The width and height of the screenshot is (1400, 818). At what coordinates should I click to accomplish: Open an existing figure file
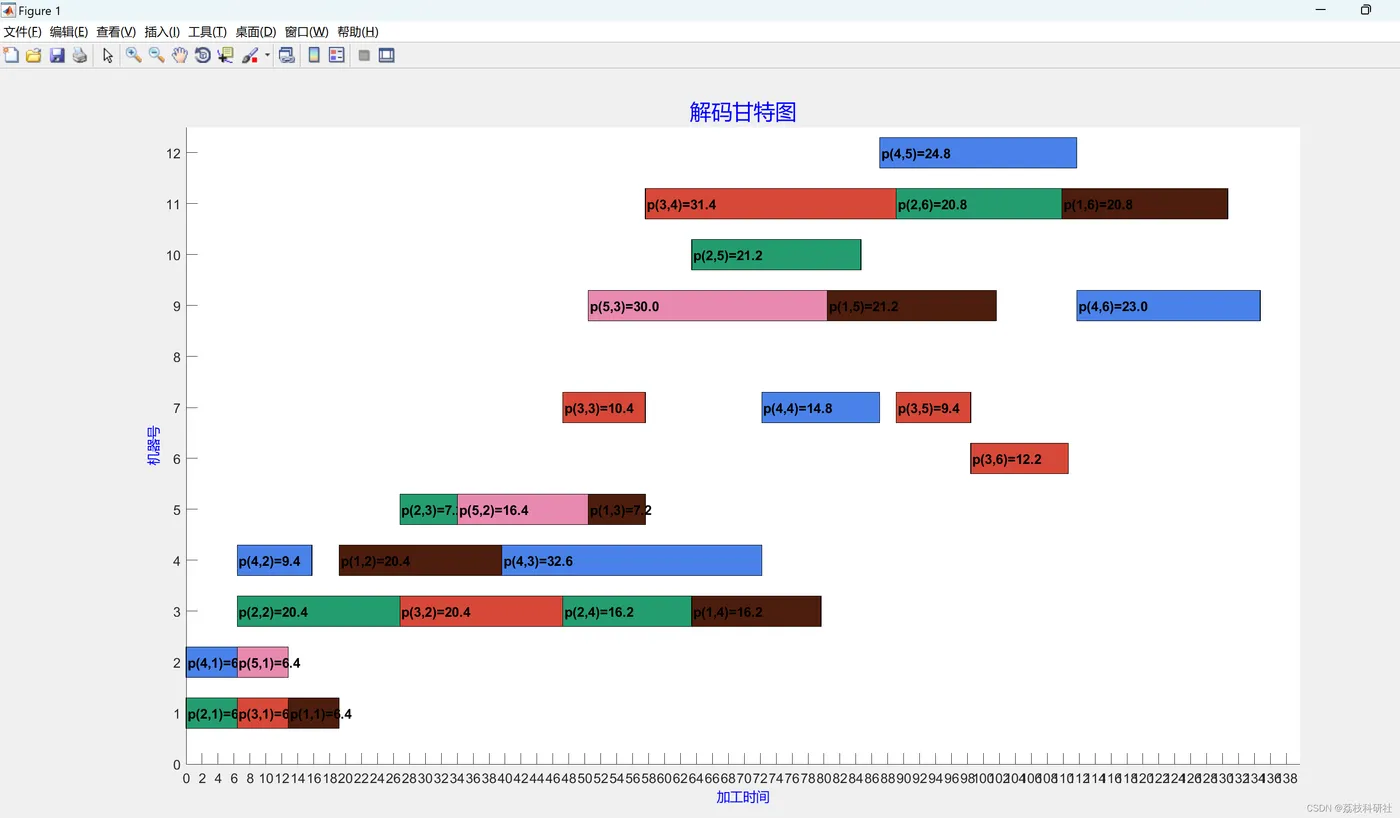coord(34,55)
